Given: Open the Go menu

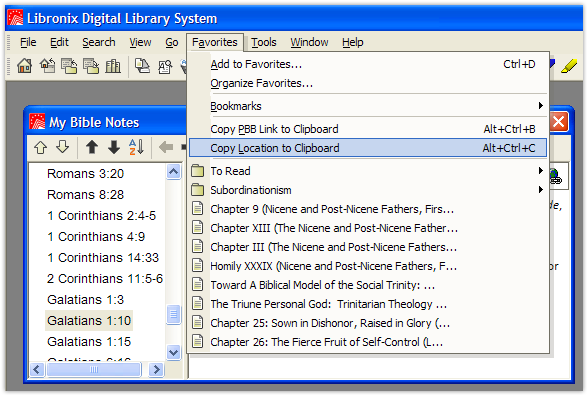Looking at the screenshot, I should tap(172, 42).
